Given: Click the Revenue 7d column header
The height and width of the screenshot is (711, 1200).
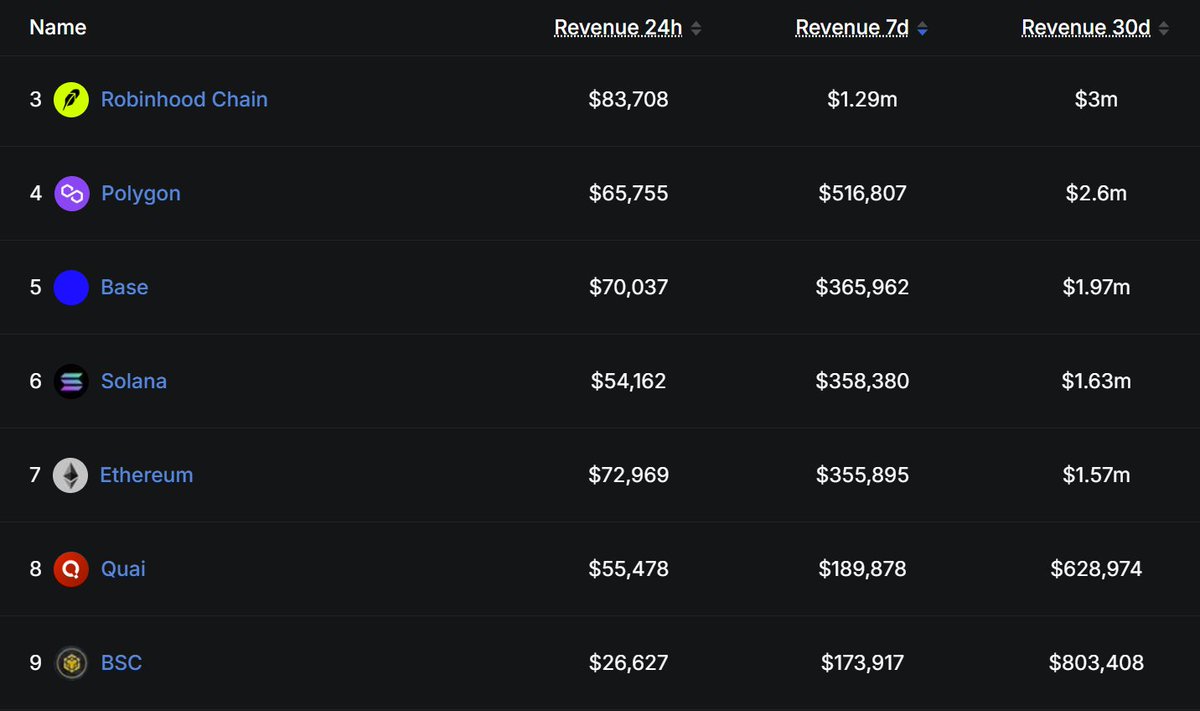Looking at the screenshot, I should (852, 28).
